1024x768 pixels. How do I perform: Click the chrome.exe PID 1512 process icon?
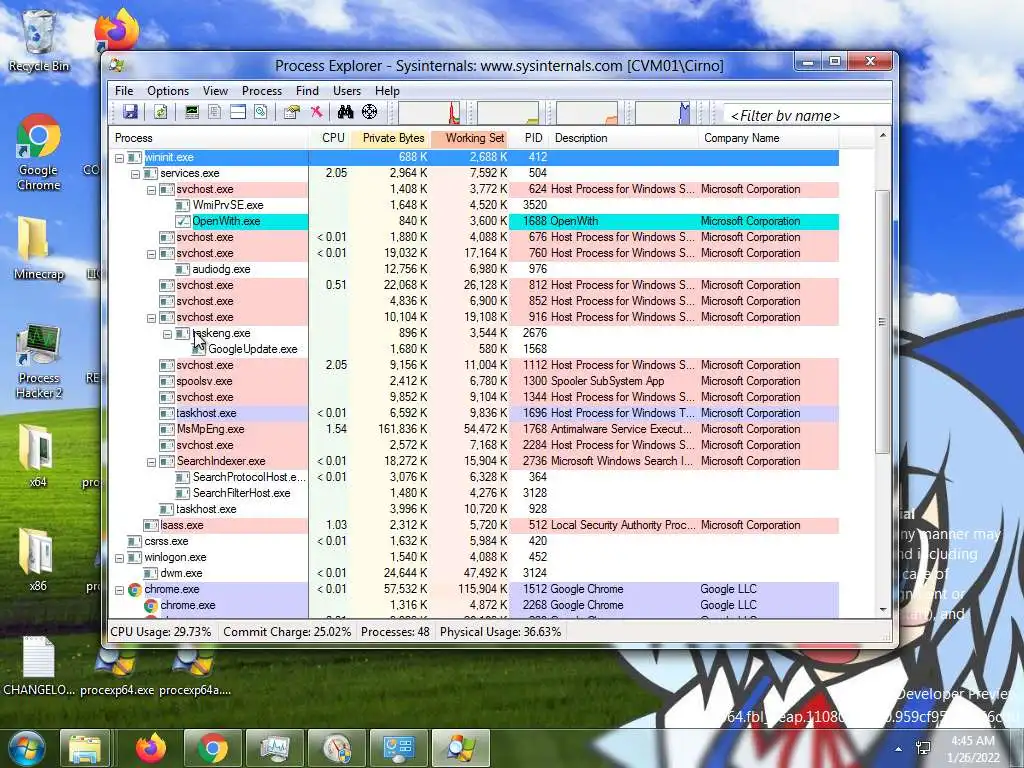135,590
